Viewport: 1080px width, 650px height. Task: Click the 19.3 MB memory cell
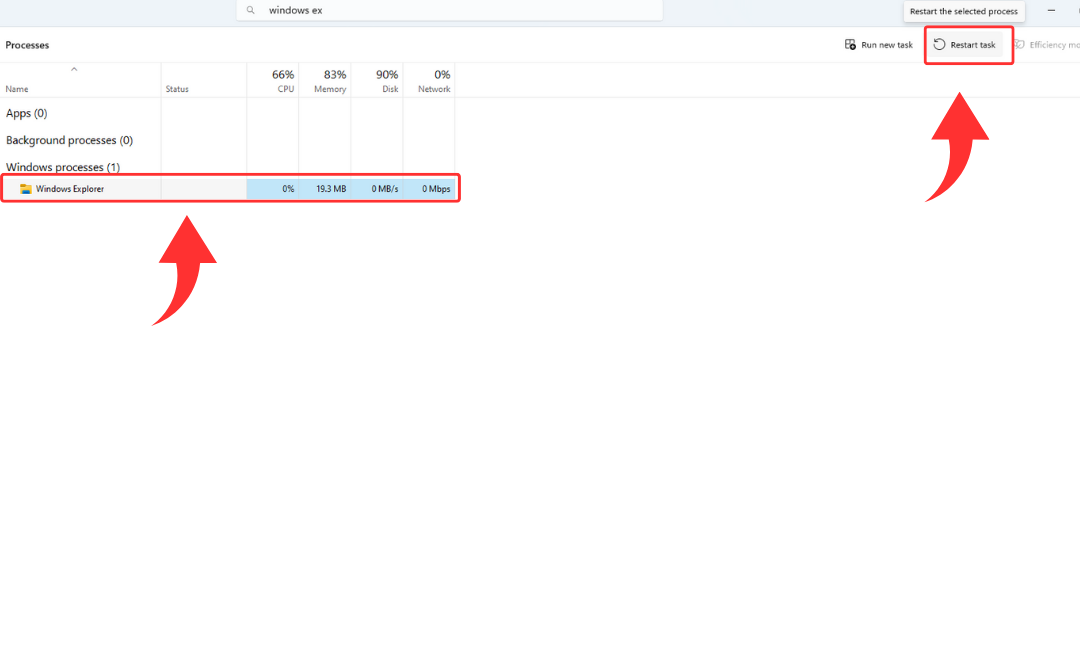point(330,189)
